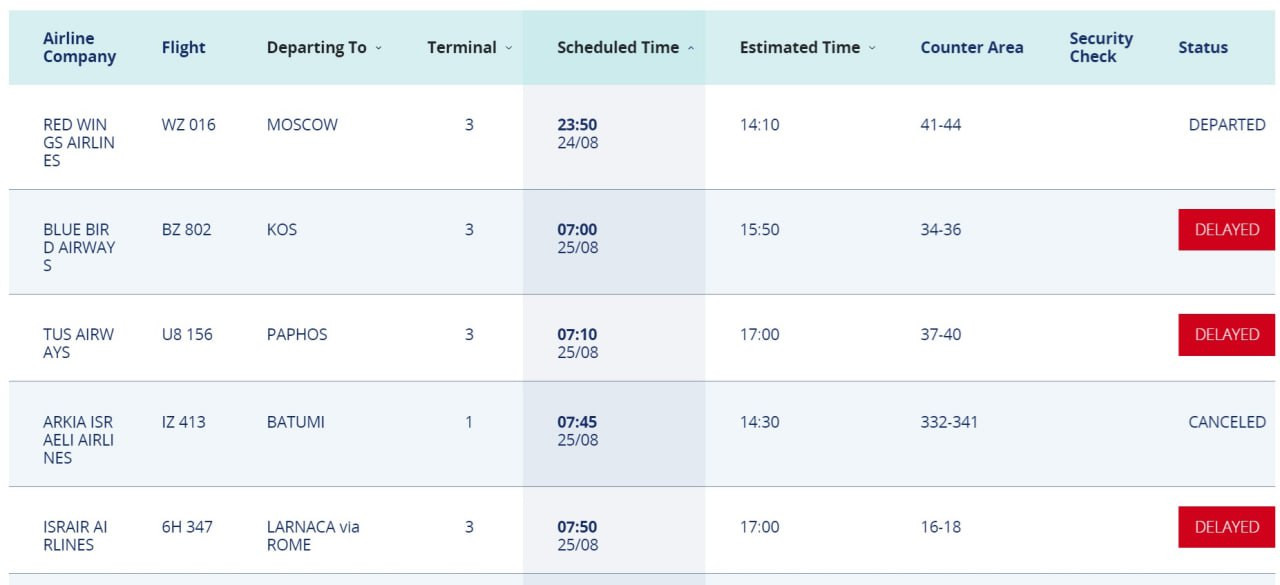The width and height of the screenshot is (1280, 585).
Task: Click the Airline Company column header
Action: pos(79,47)
